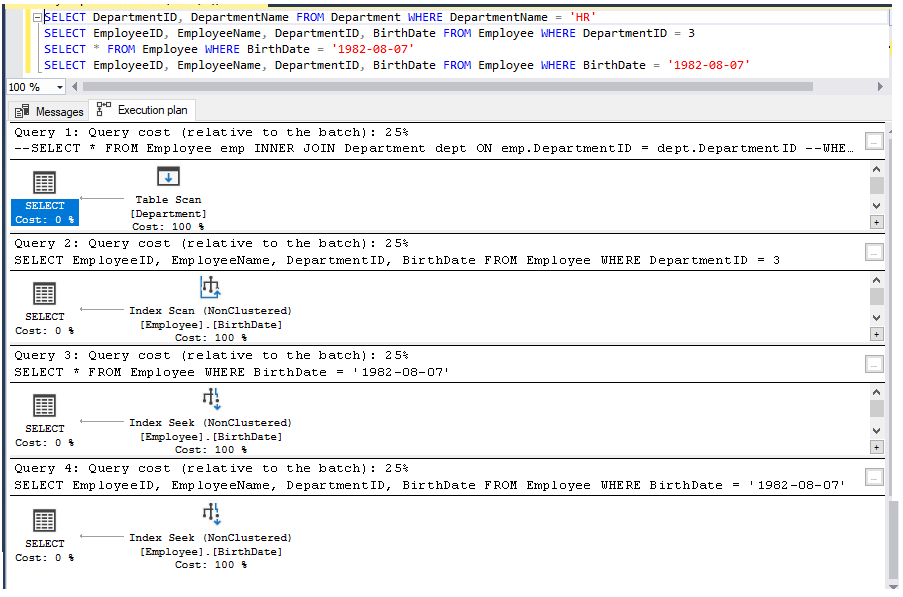This screenshot has width=903, height=597.
Task: Toggle the Query 3 header box button
Action: click(874, 365)
